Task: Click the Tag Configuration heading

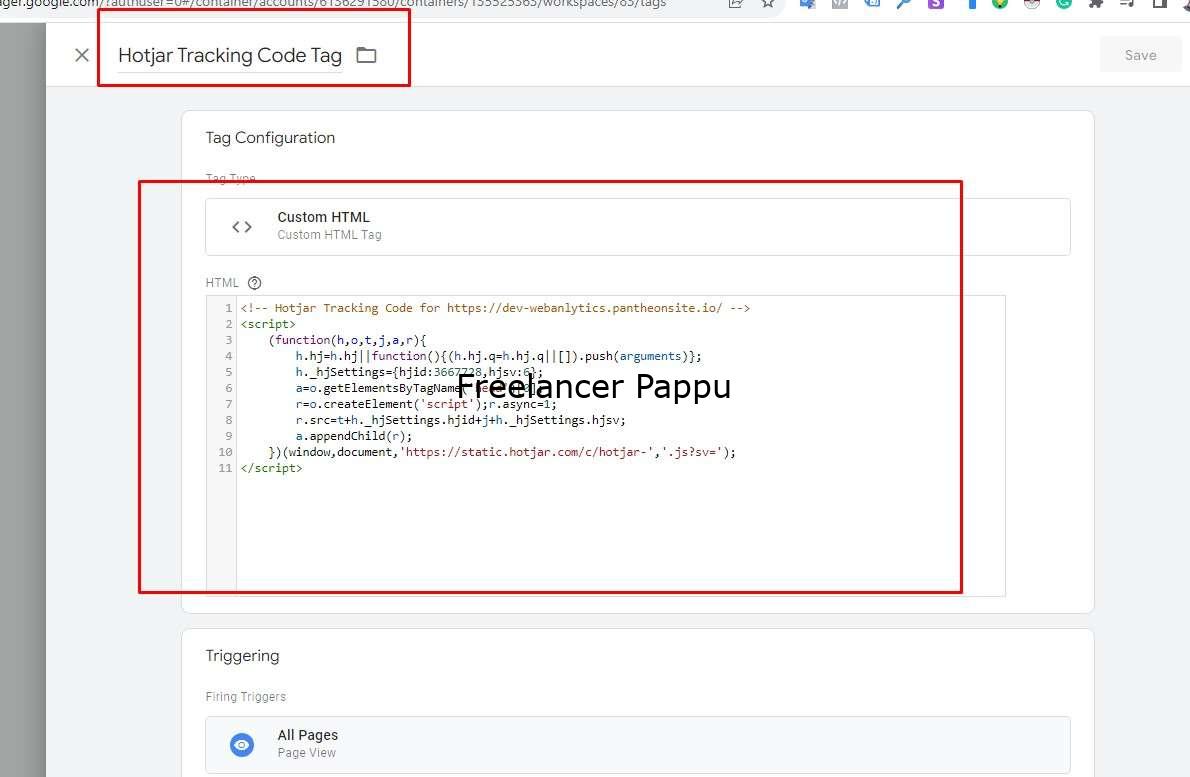Action: 270,138
